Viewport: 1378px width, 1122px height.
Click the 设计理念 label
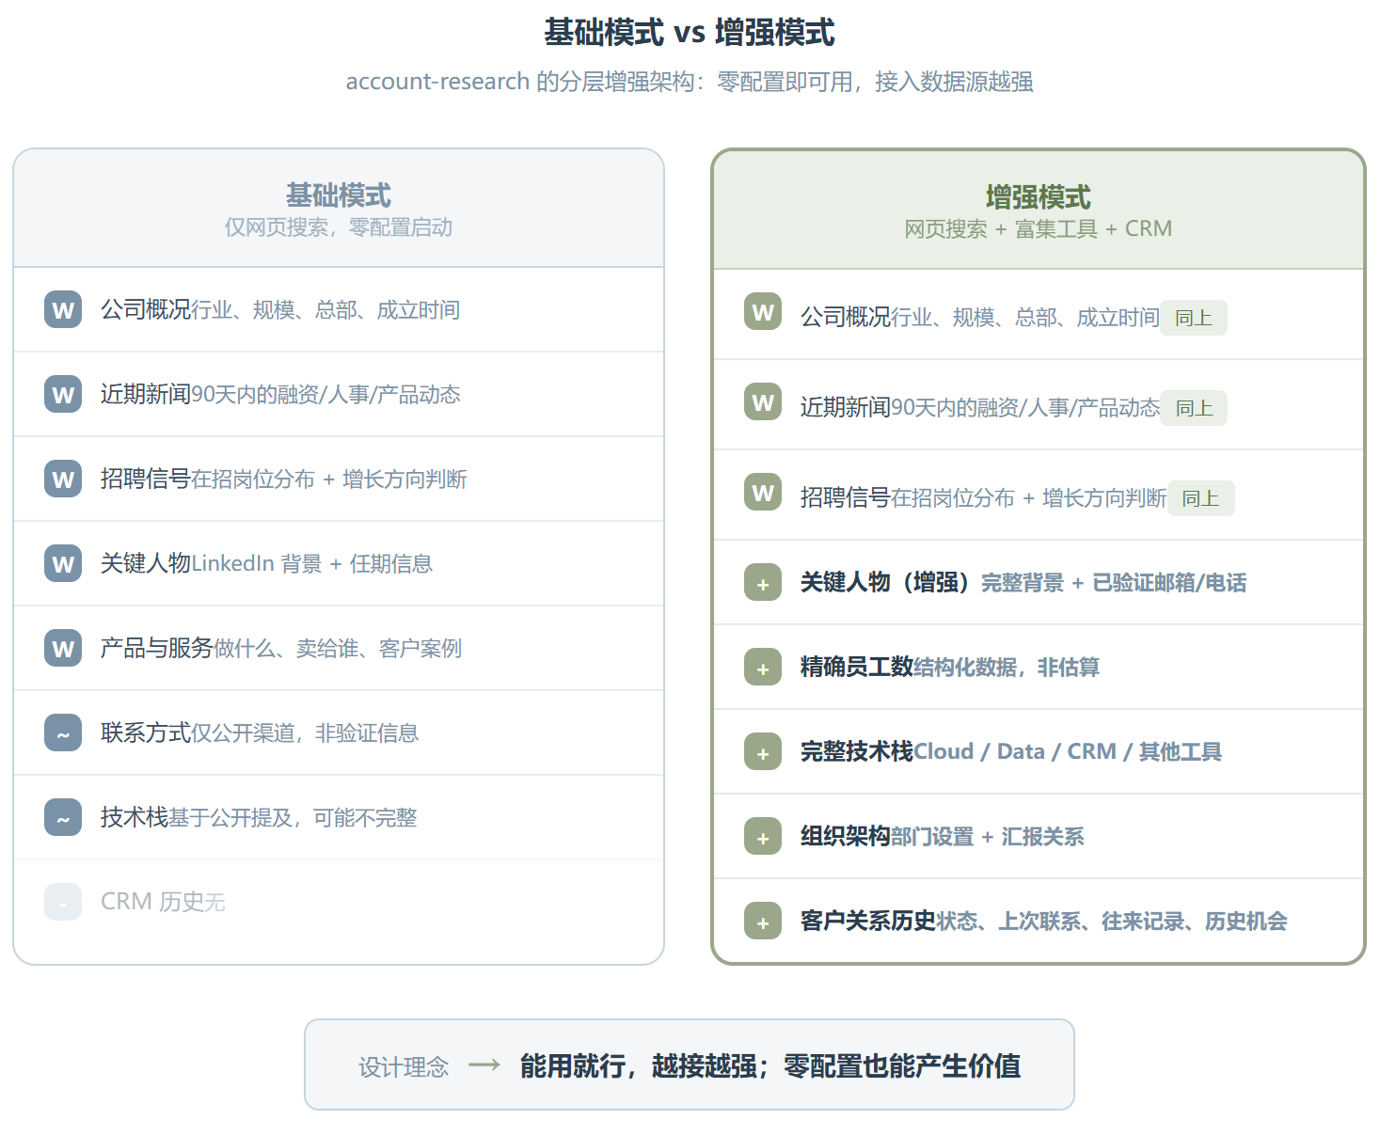click(x=403, y=1067)
